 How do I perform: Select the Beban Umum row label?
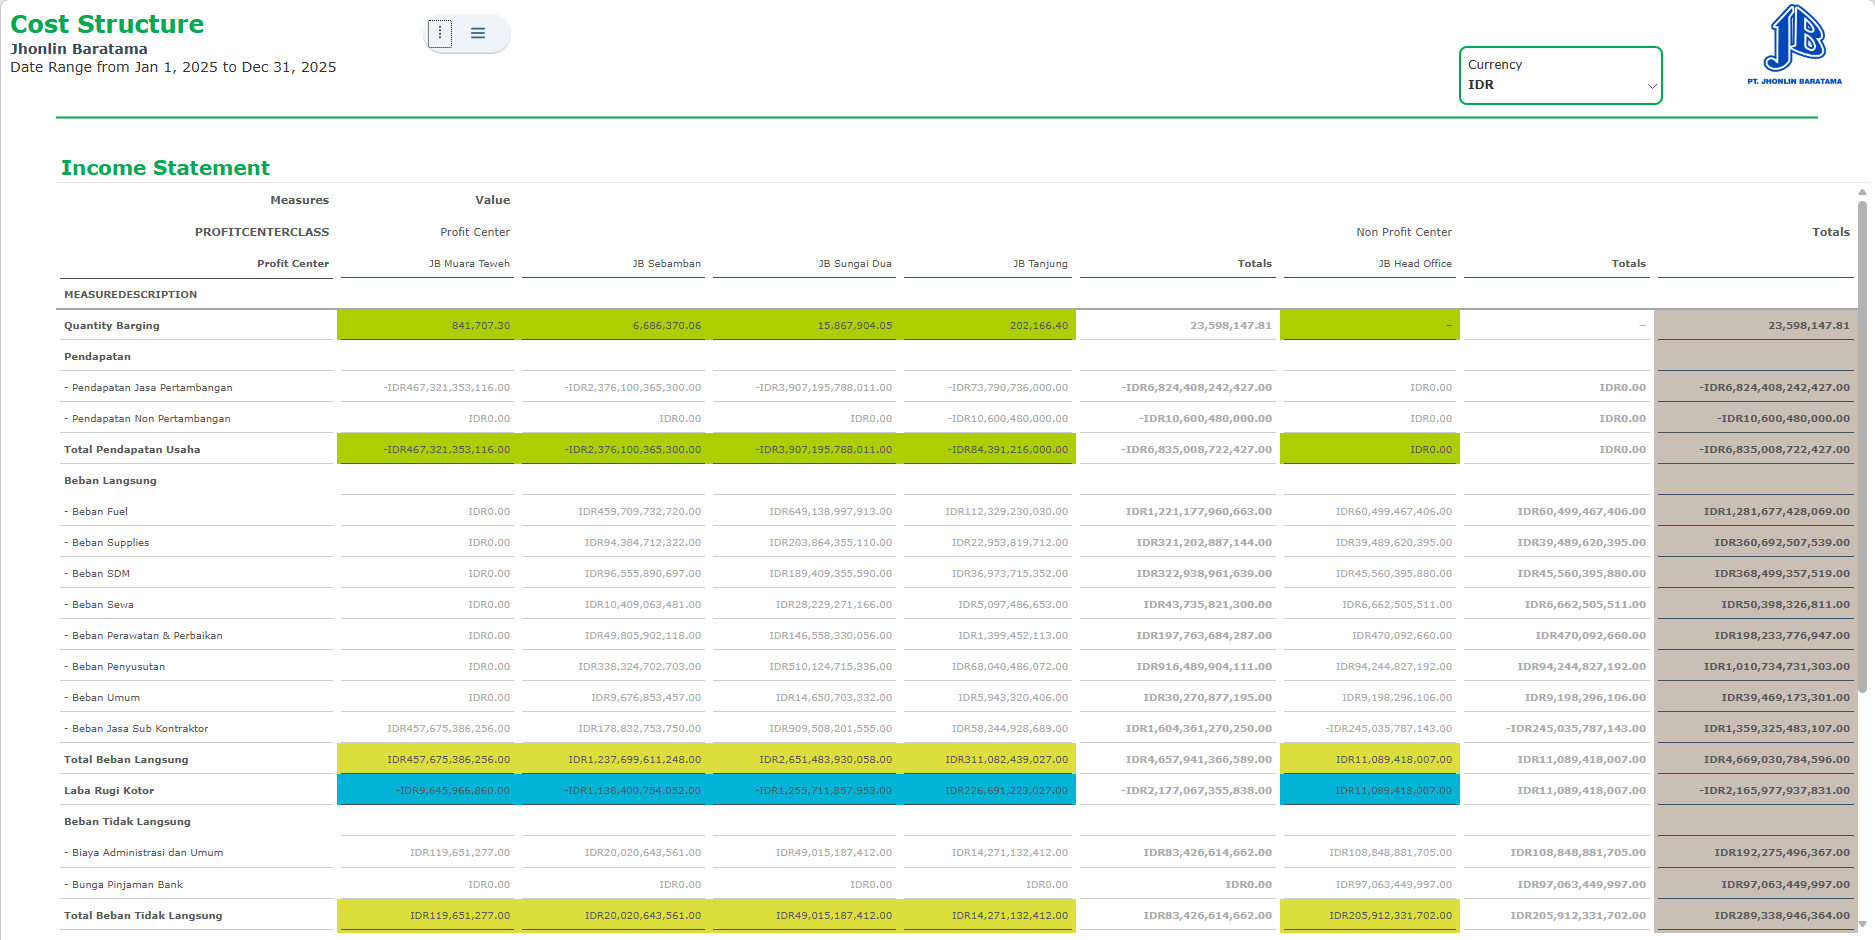(x=102, y=698)
